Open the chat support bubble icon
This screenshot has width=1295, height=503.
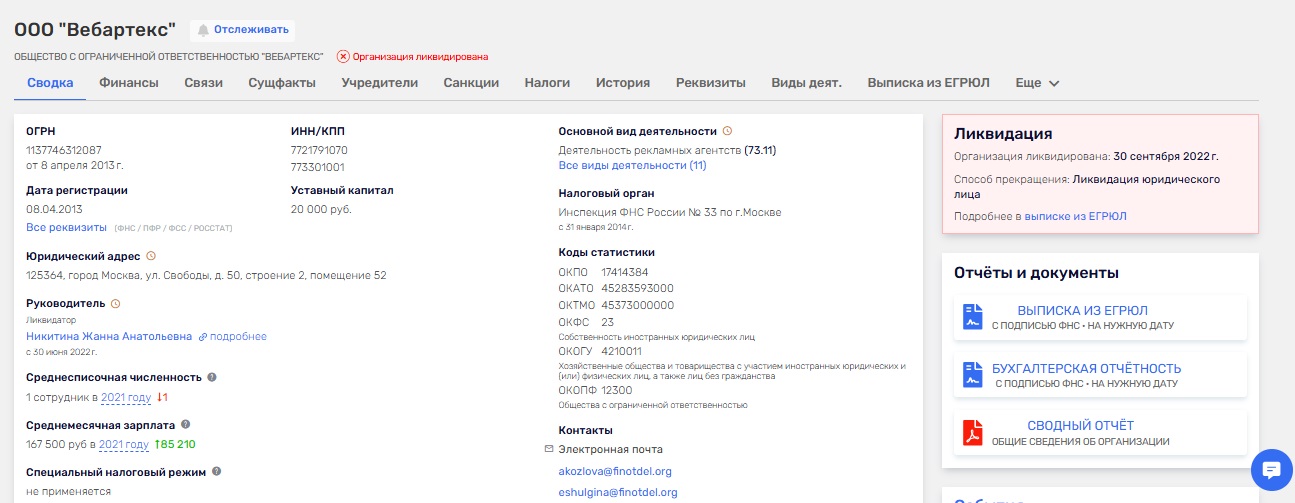[1271, 469]
